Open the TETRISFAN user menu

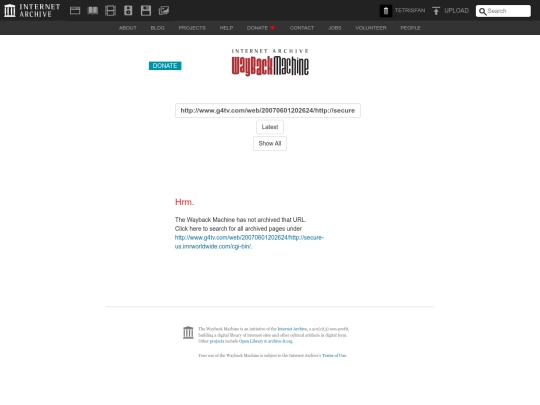pyautogui.click(x=410, y=11)
